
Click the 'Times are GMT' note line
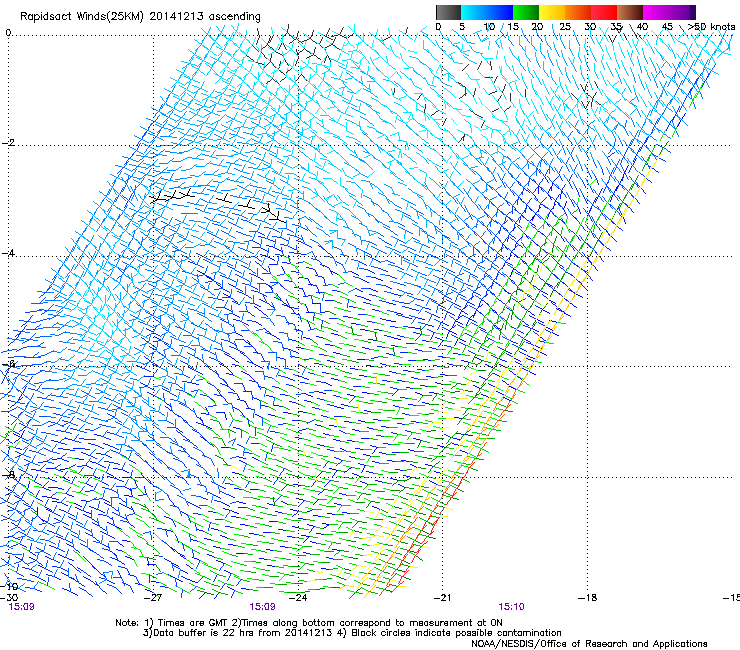pos(309,623)
